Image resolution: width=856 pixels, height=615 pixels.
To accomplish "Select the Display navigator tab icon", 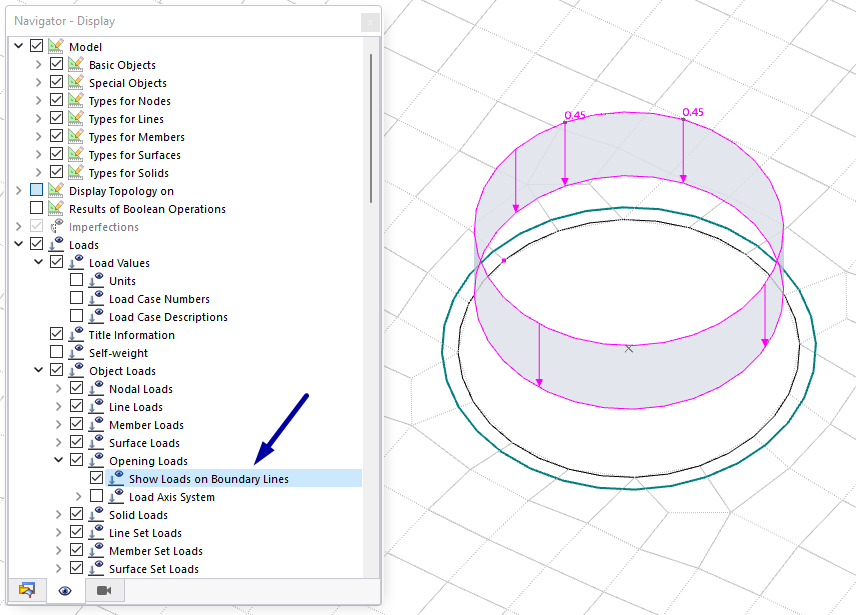I will tap(26, 590).
